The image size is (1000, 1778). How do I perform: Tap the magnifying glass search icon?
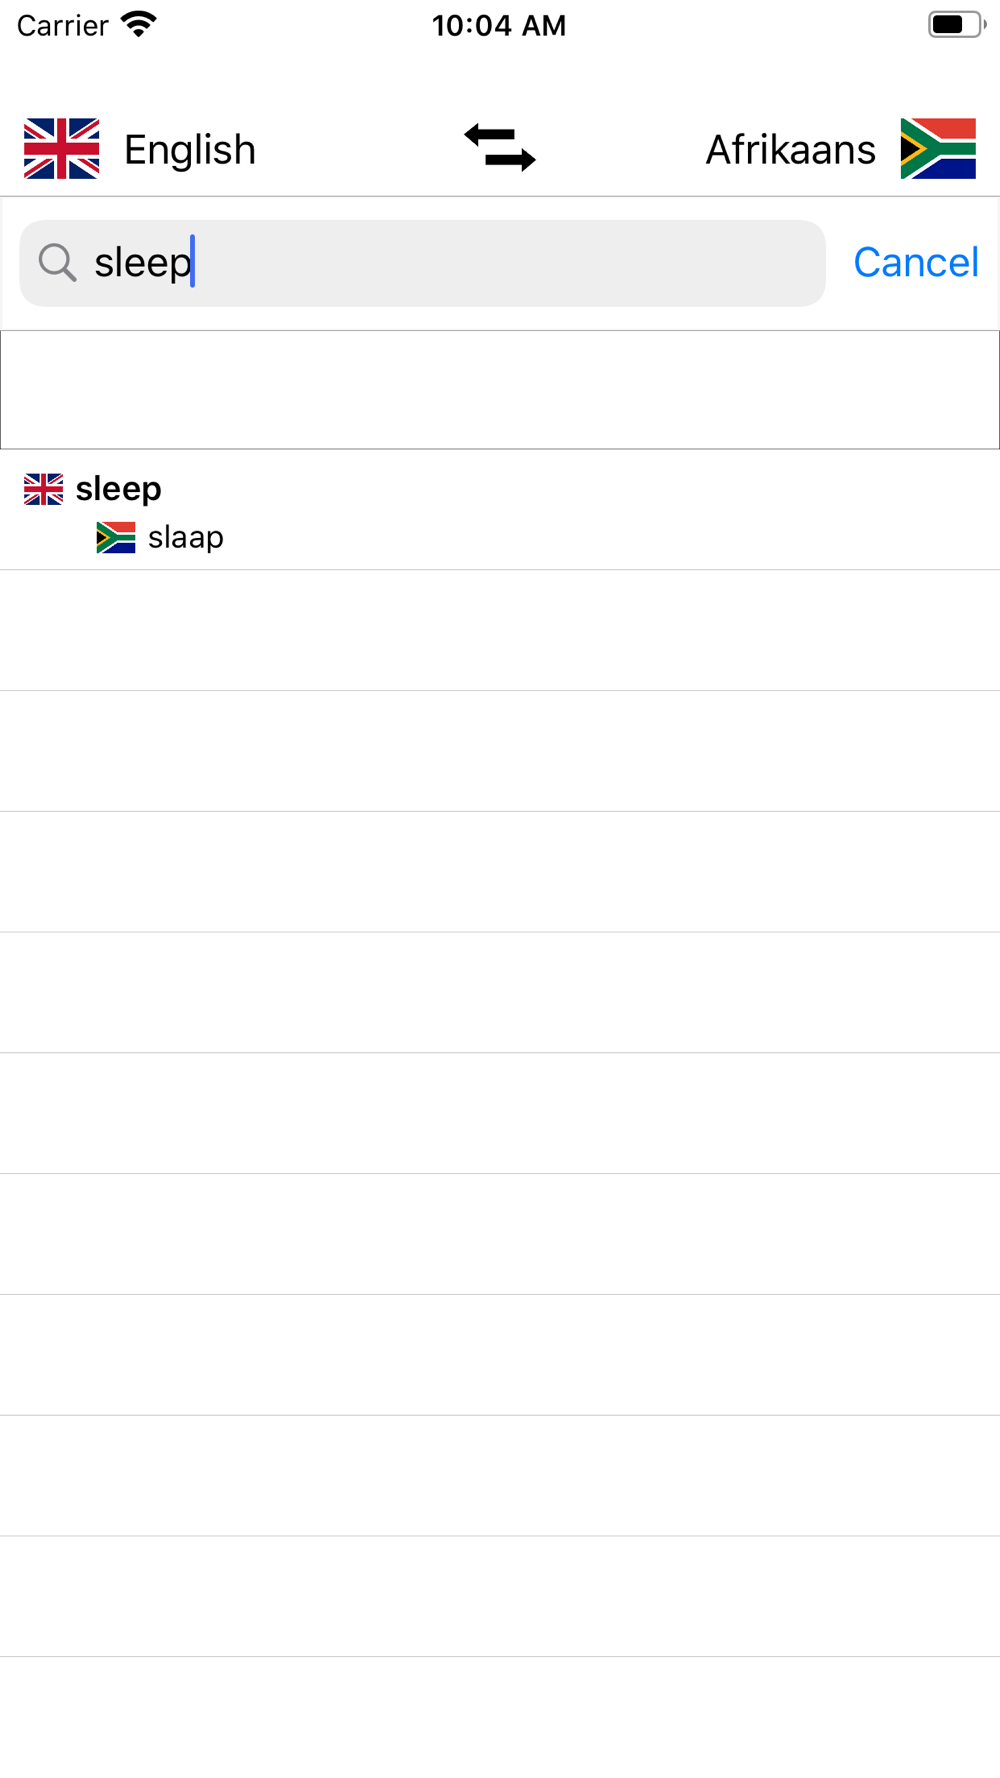pos(57,263)
